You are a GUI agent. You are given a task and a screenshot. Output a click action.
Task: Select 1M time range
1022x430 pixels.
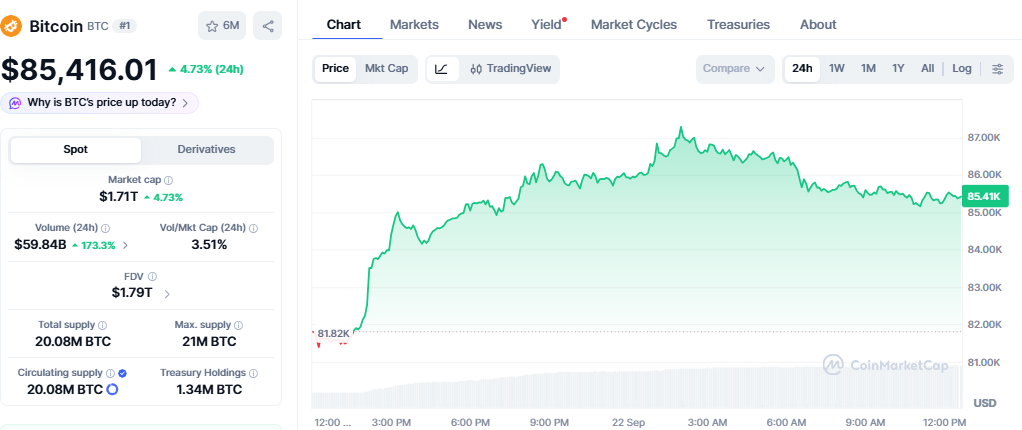coord(868,69)
